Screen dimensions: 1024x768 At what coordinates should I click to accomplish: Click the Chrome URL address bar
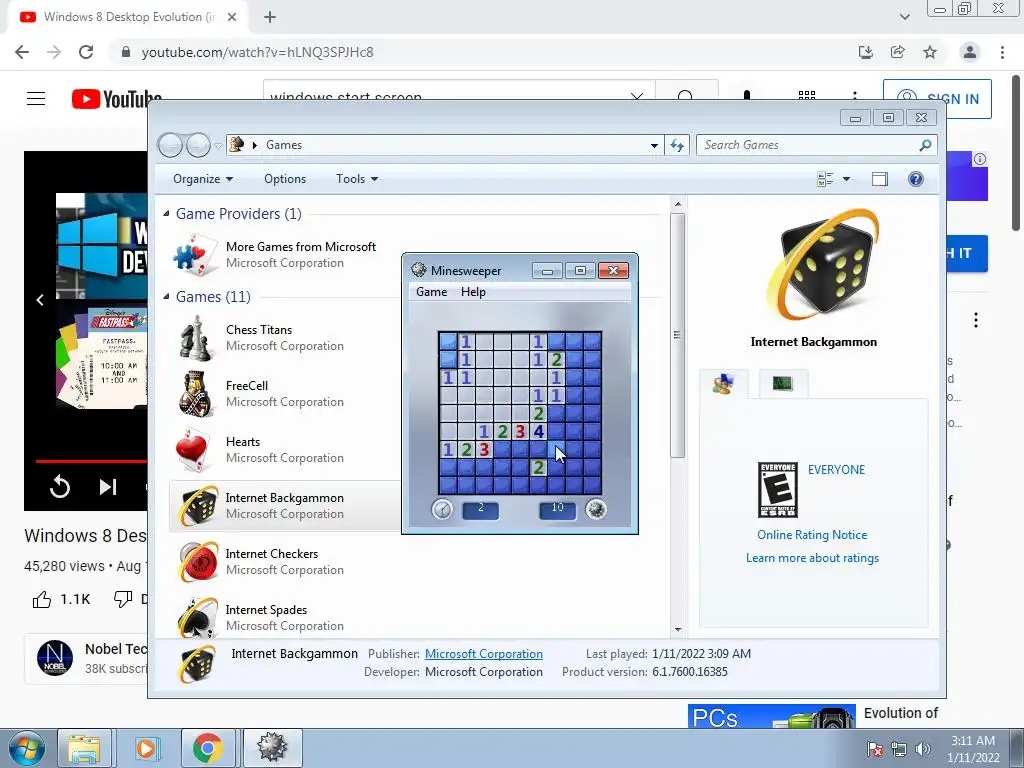point(483,52)
